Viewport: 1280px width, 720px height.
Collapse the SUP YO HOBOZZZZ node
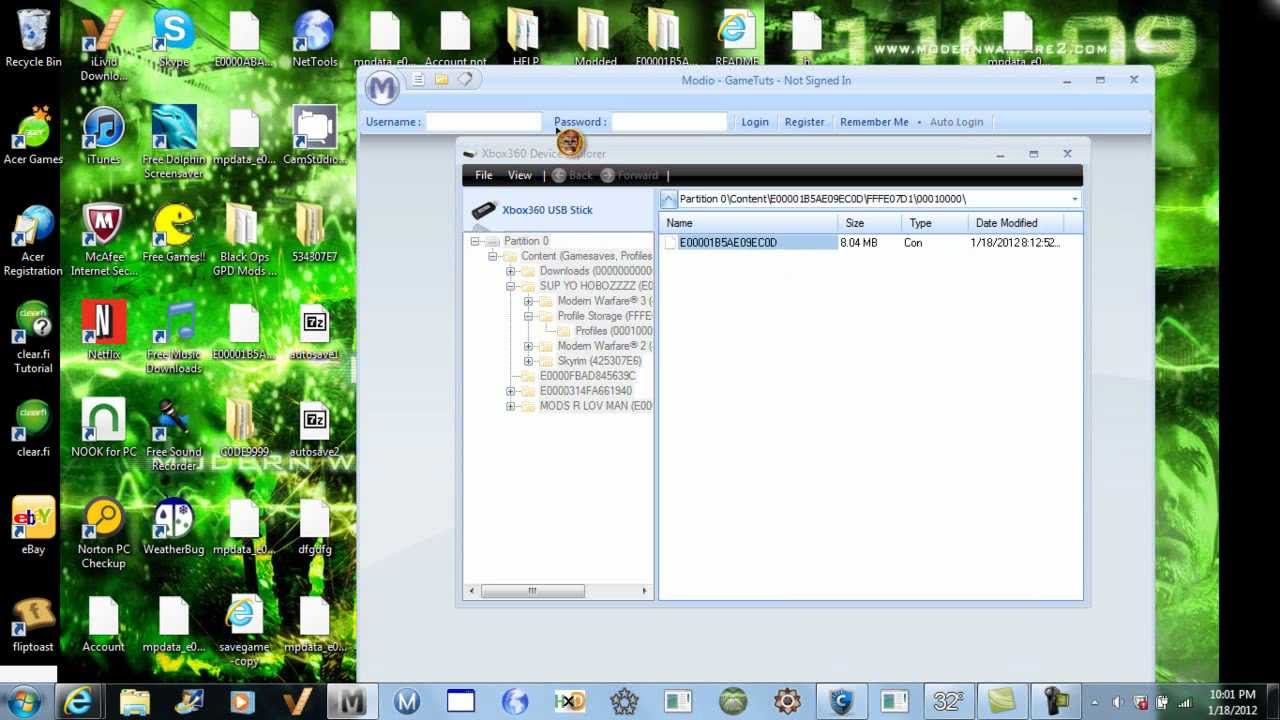click(511, 286)
